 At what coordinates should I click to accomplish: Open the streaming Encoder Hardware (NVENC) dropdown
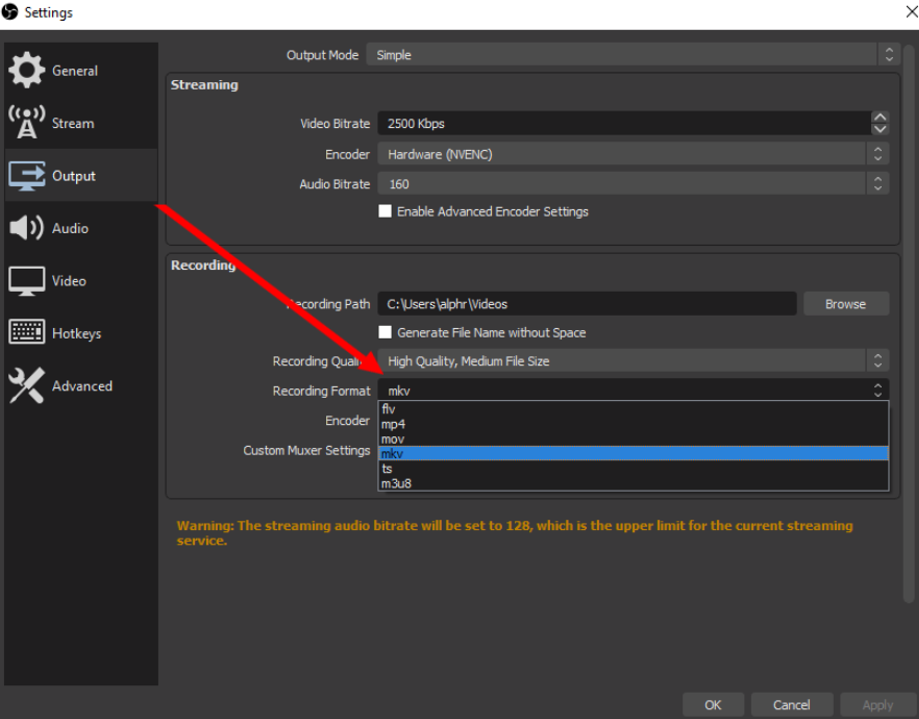click(633, 154)
